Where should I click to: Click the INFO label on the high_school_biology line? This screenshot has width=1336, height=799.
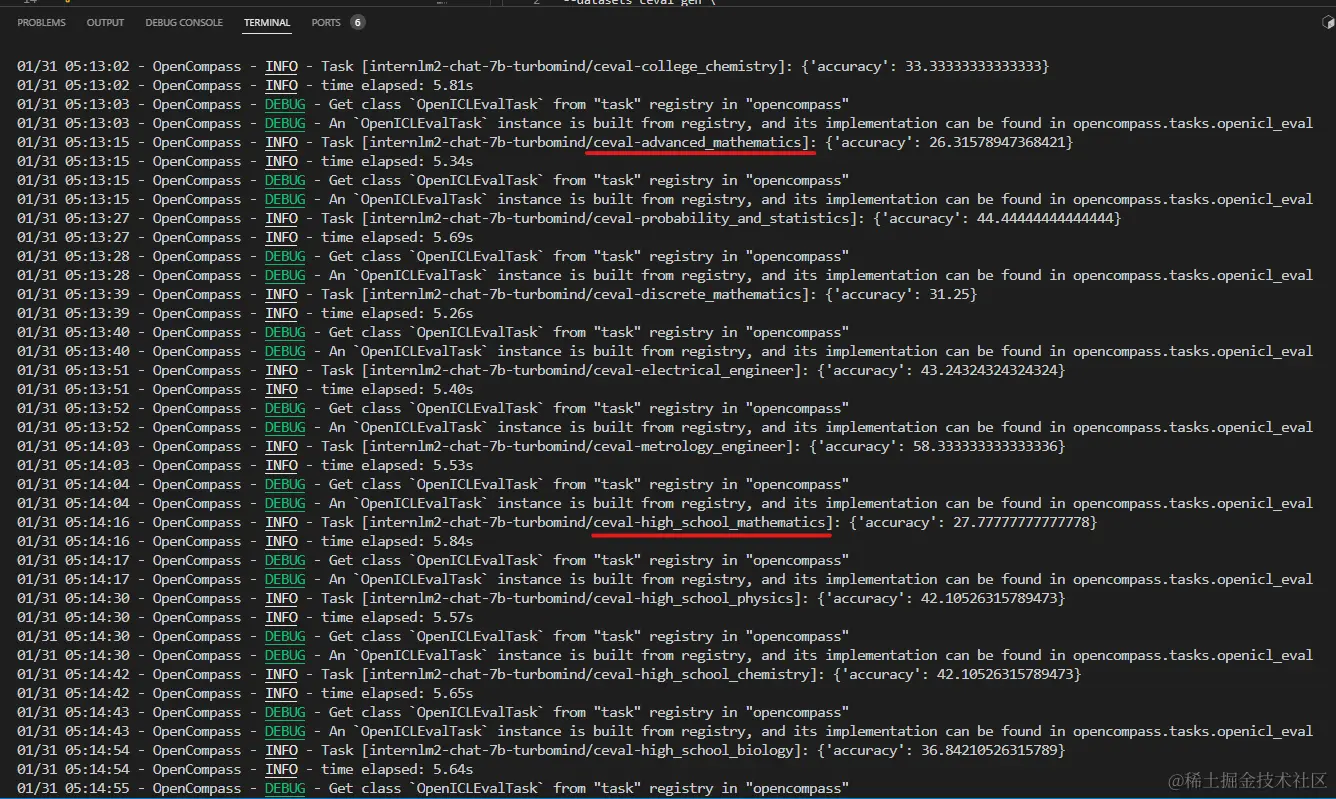coord(281,750)
